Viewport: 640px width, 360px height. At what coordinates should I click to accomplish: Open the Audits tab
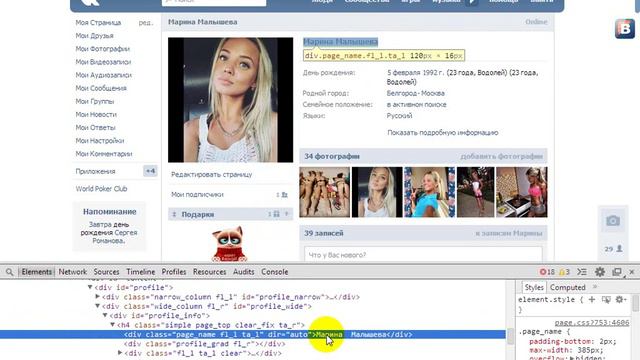pyautogui.click(x=243, y=272)
